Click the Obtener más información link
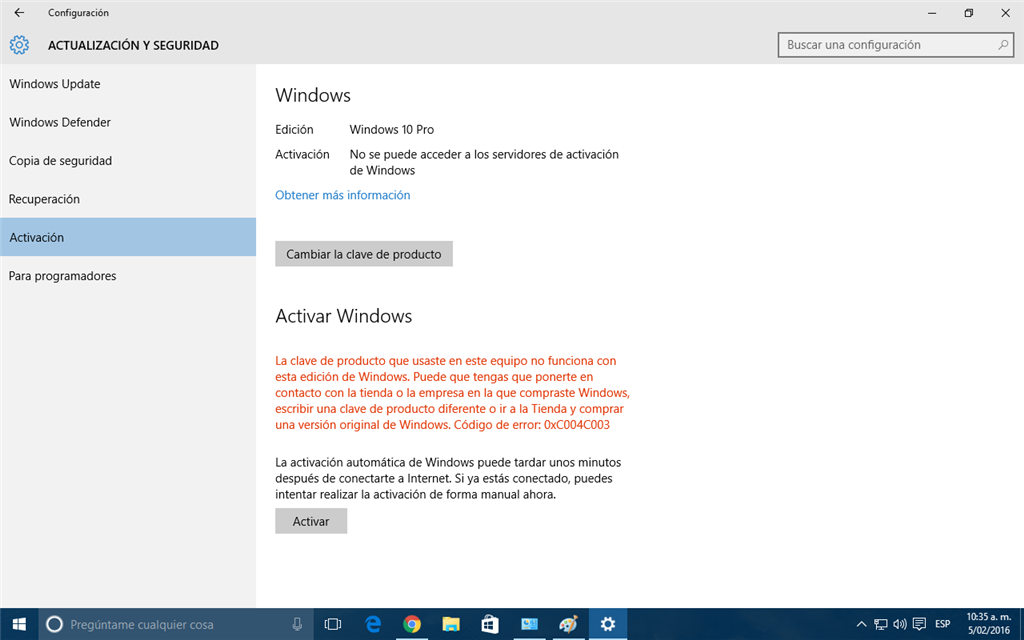Screen dimensions: 1024x640 click(x=342, y=195)
